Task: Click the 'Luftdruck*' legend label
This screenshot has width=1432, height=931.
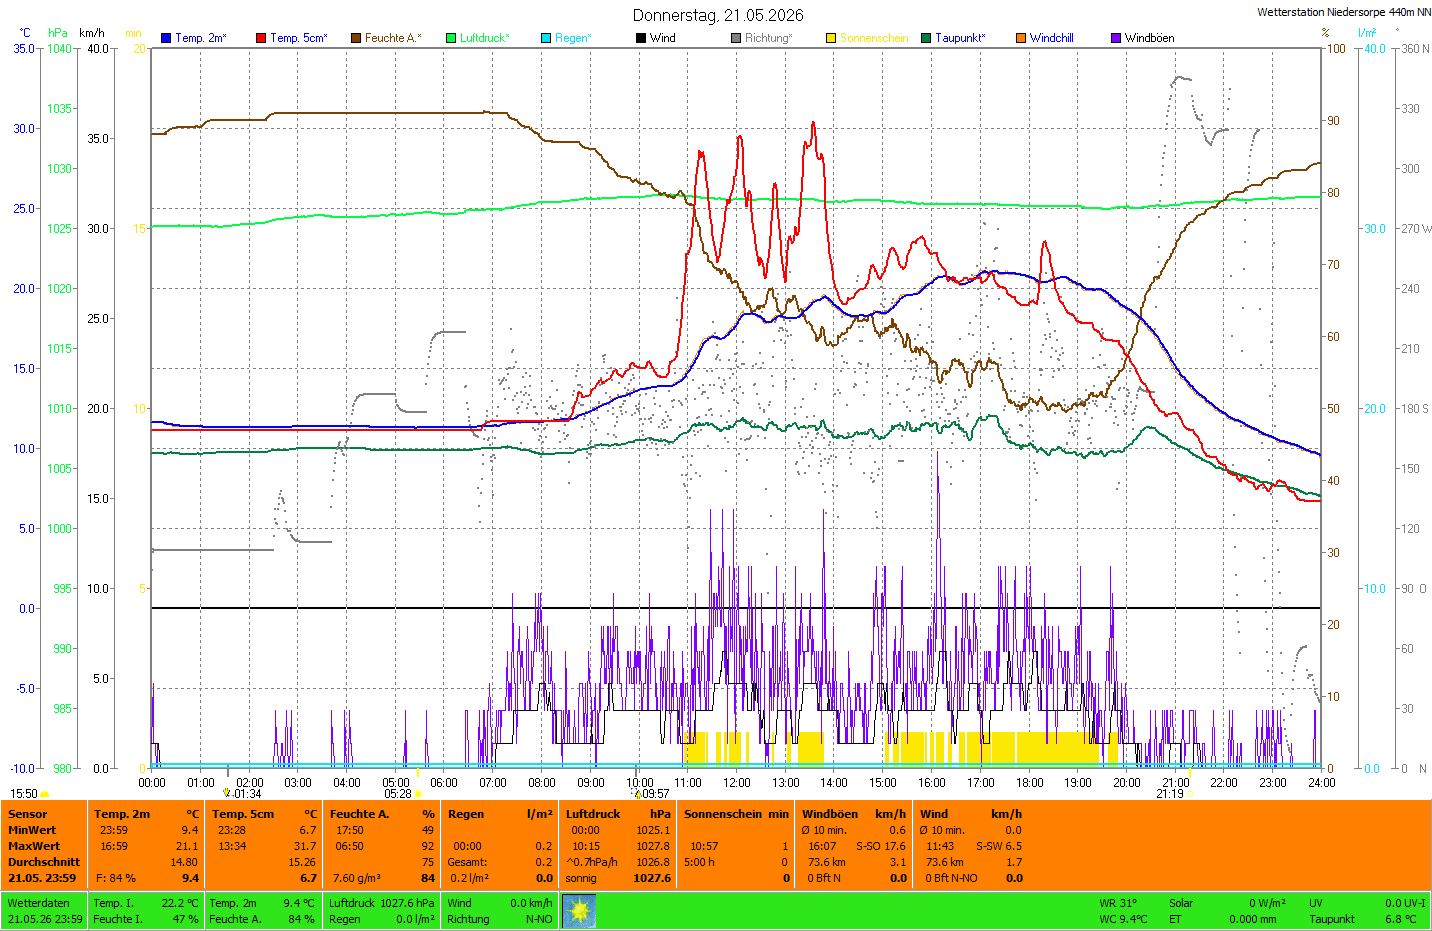Action: point(485,38)
